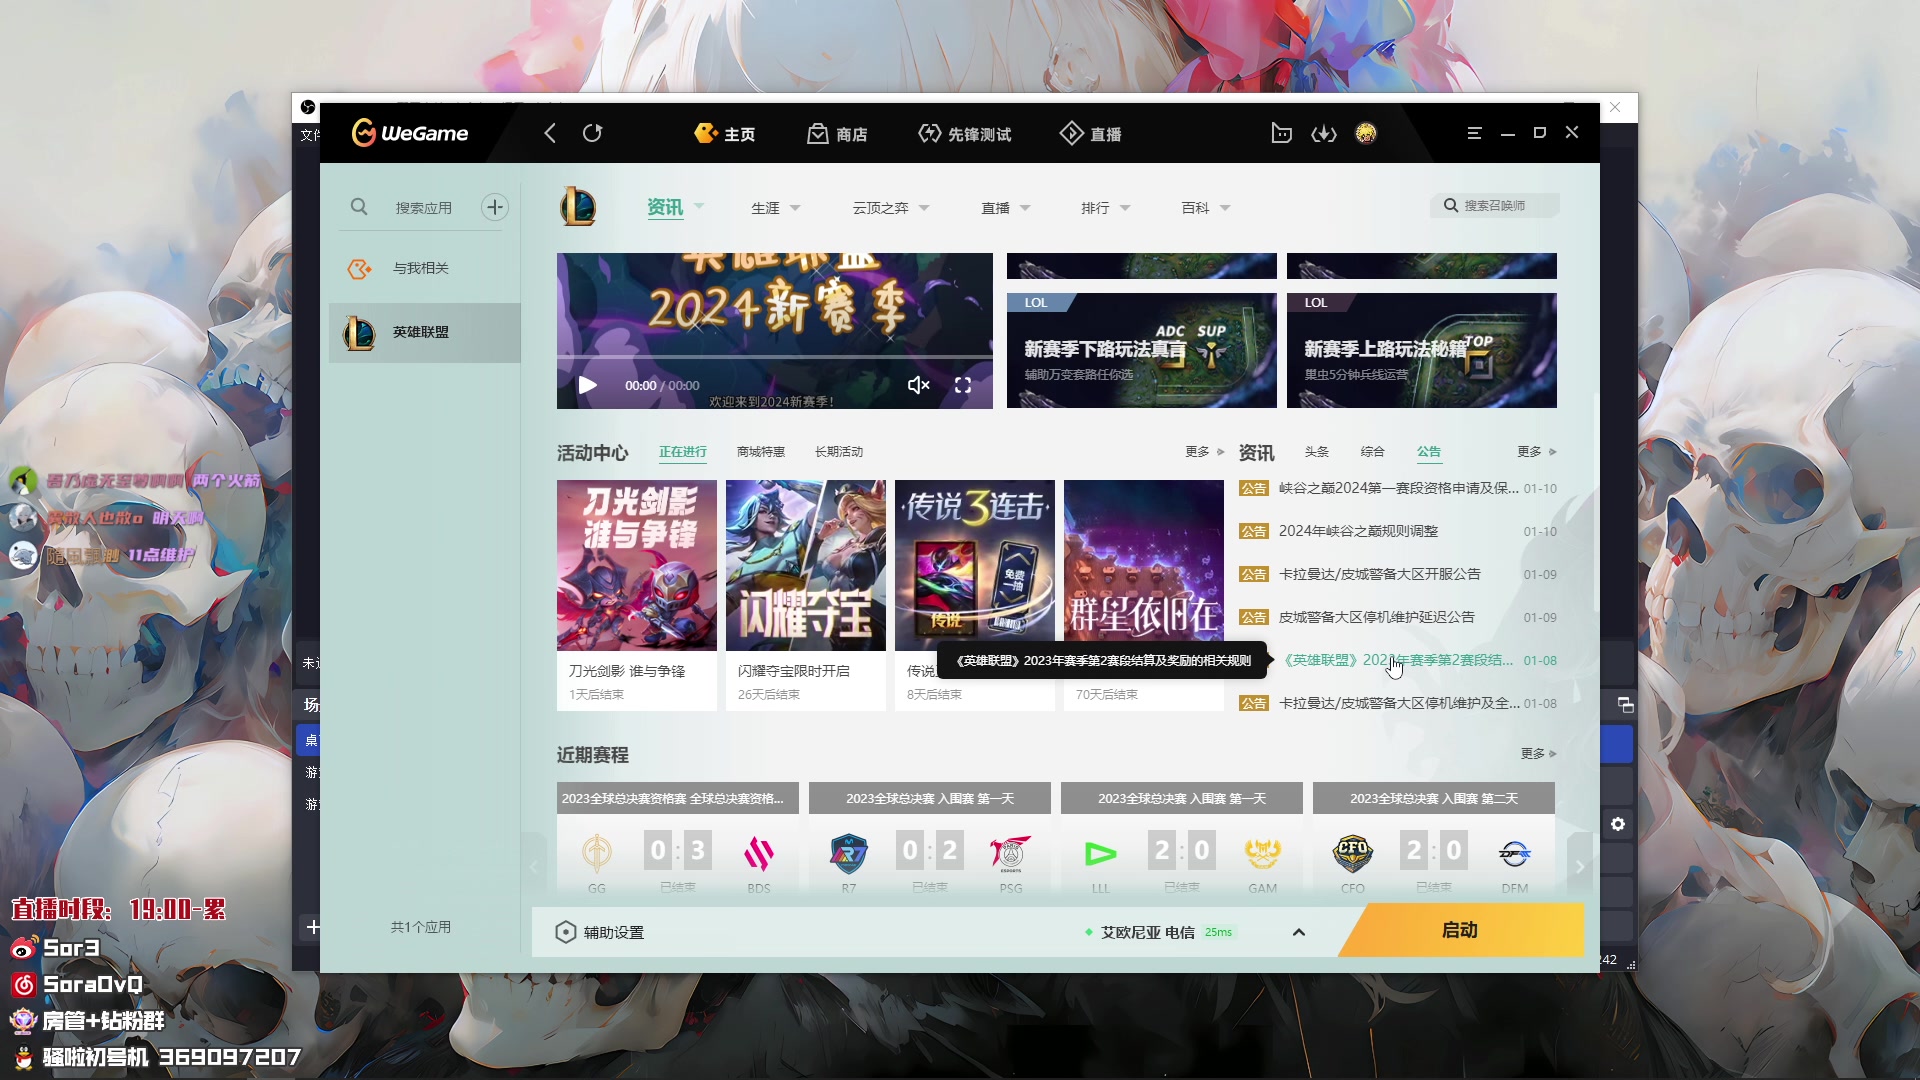Open the 先锋测试 tab

964,134
